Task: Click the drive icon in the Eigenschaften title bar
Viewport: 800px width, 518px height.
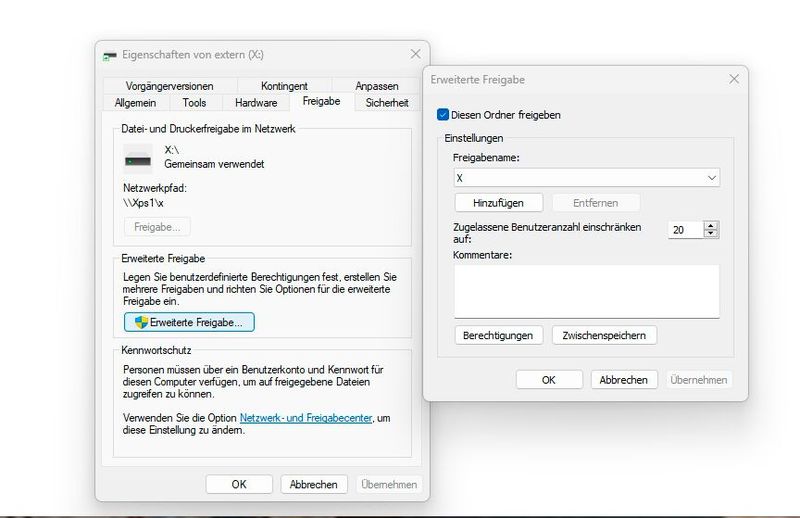Action: click(x=110, y=56)
